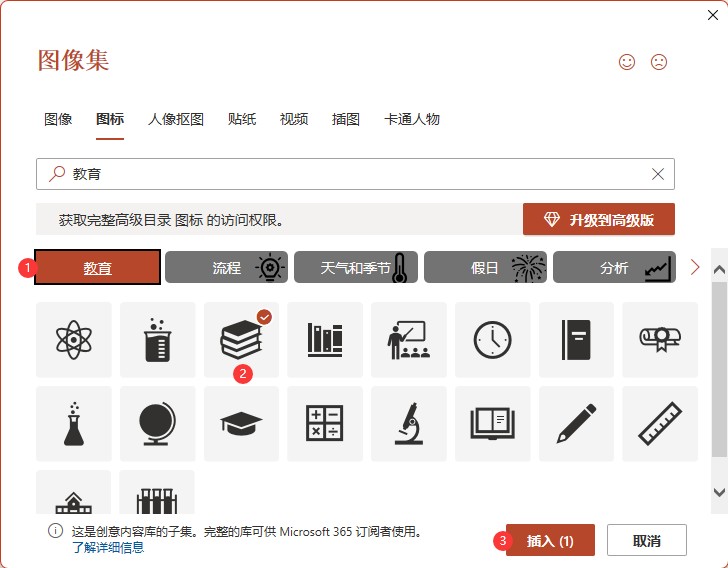The image size is (728, 568).
Task: Select the ruler icon
Action: 660,424
